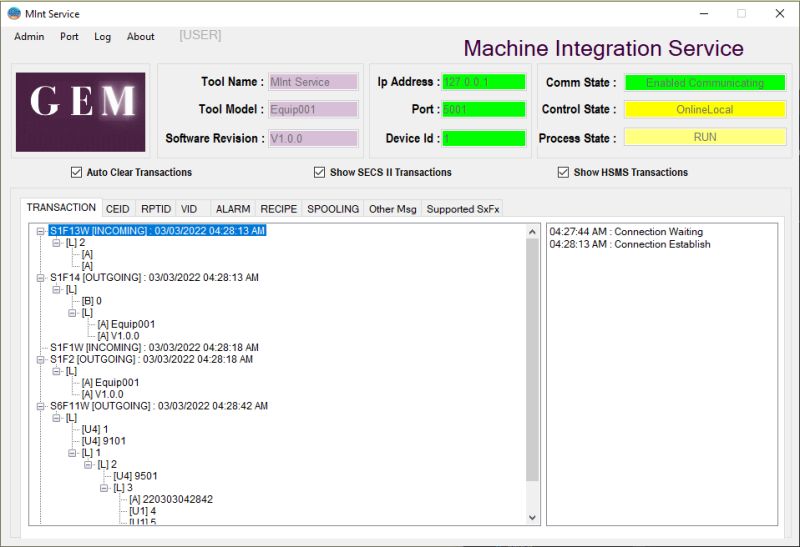Switch to the RPTID tab

156,209
